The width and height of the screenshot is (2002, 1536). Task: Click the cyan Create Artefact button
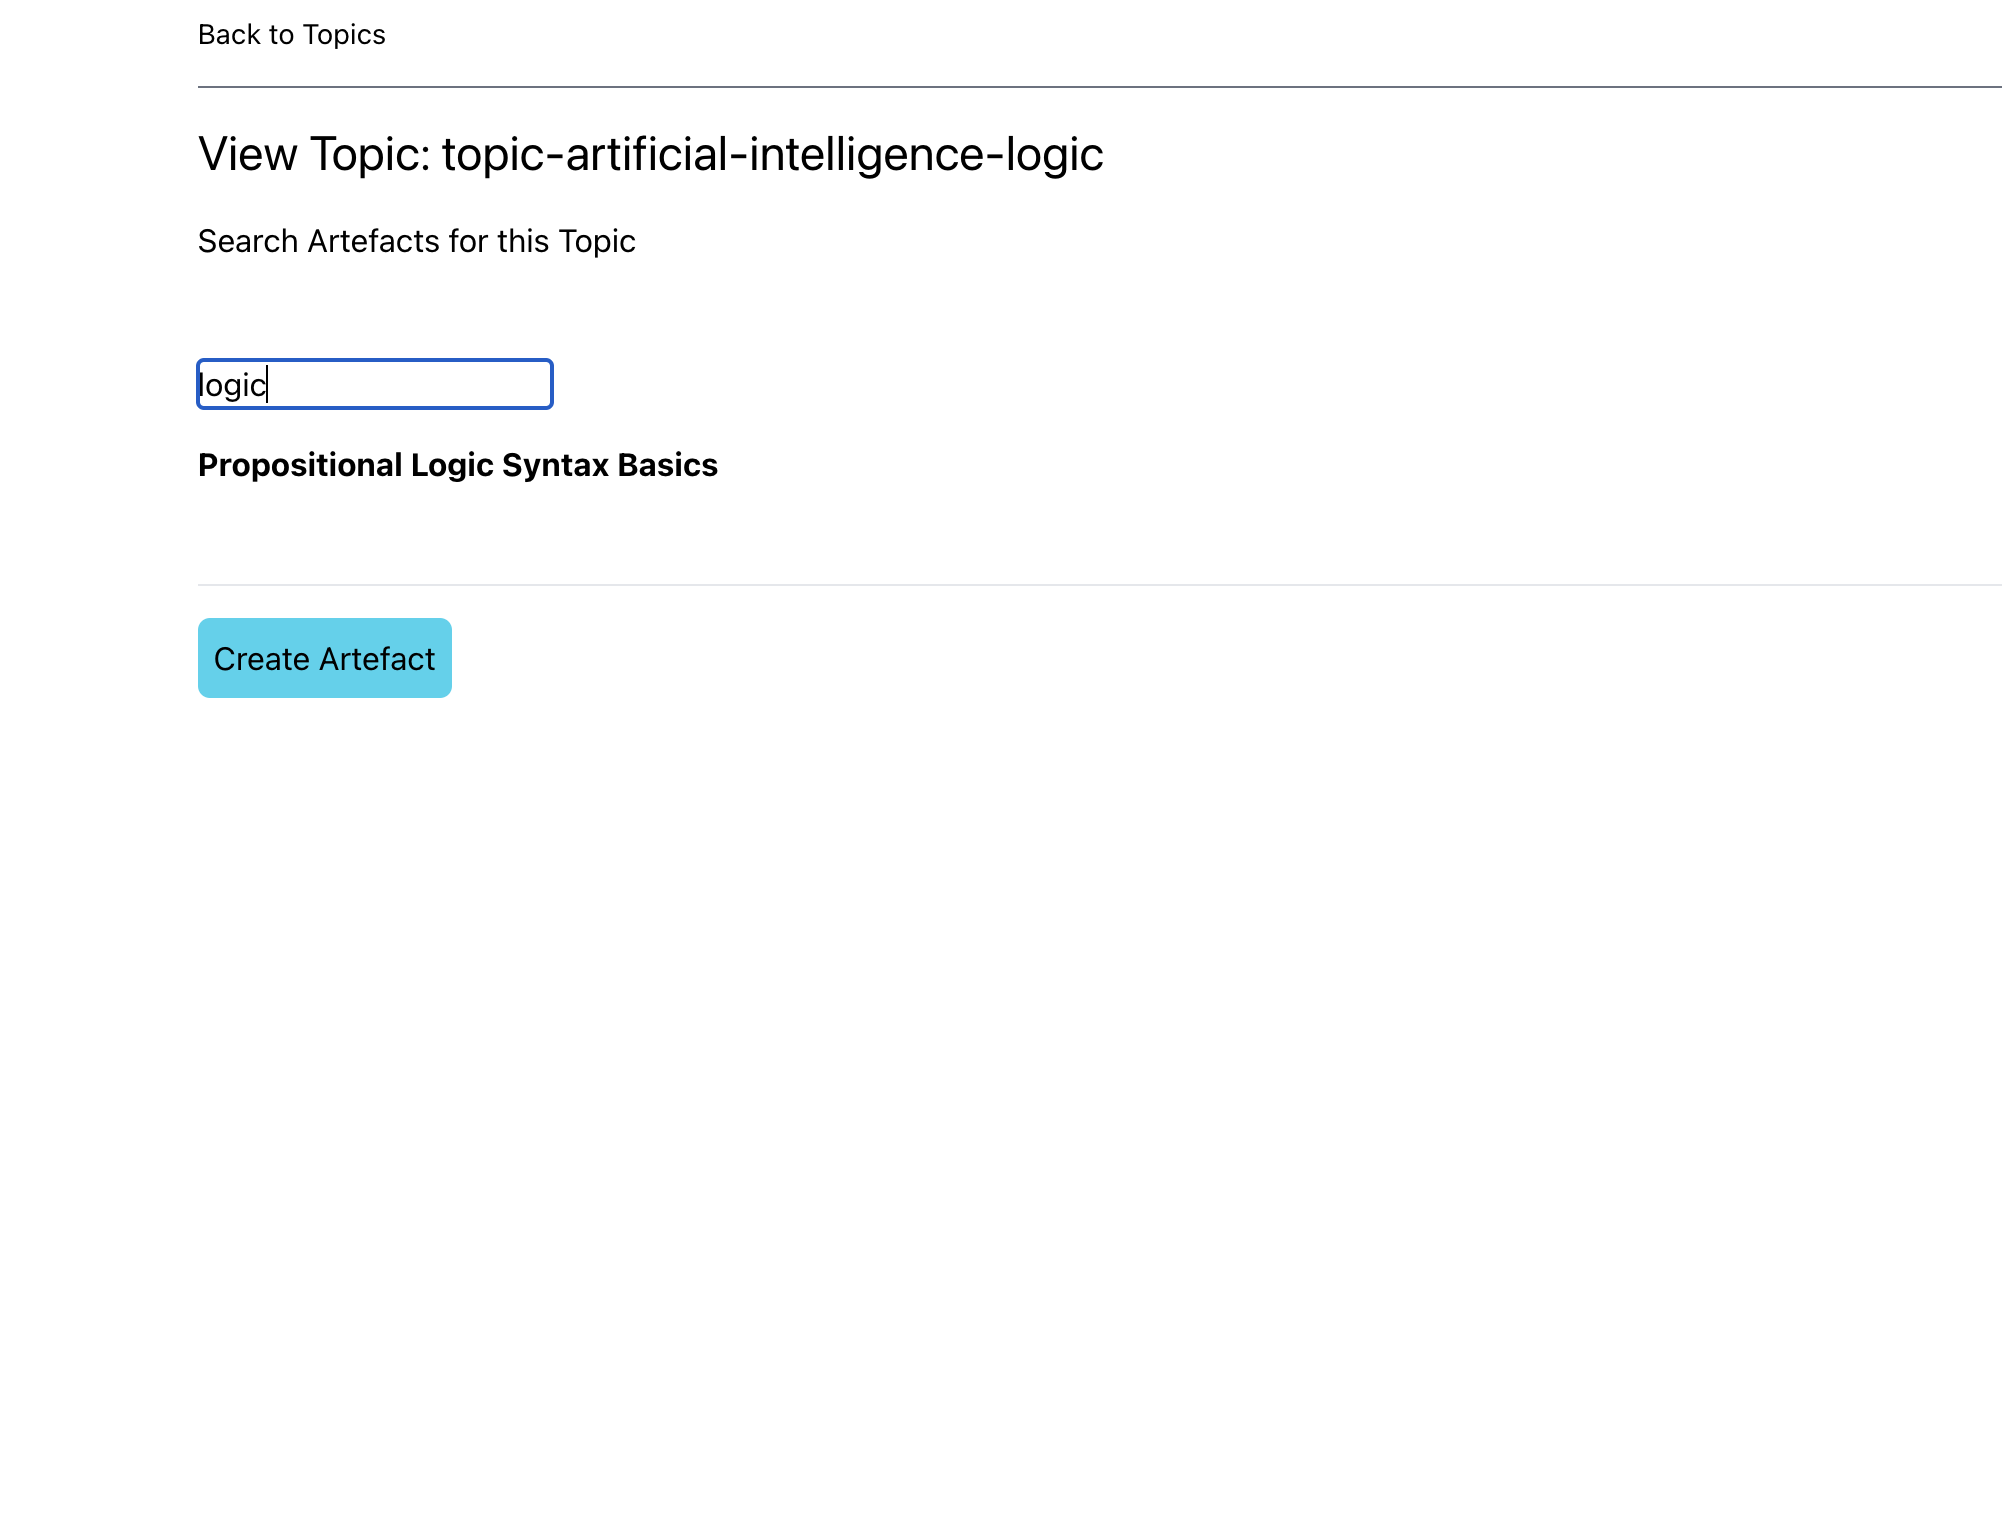tap(324, 658)
